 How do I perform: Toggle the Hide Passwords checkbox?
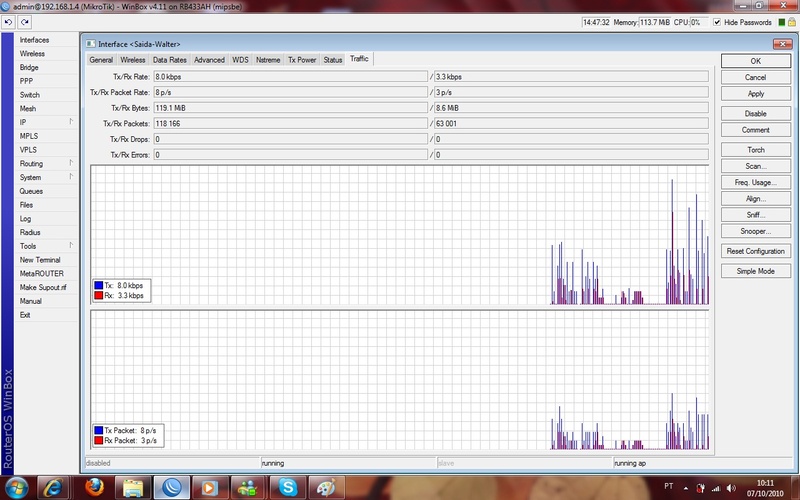click(x=717, y=22)
